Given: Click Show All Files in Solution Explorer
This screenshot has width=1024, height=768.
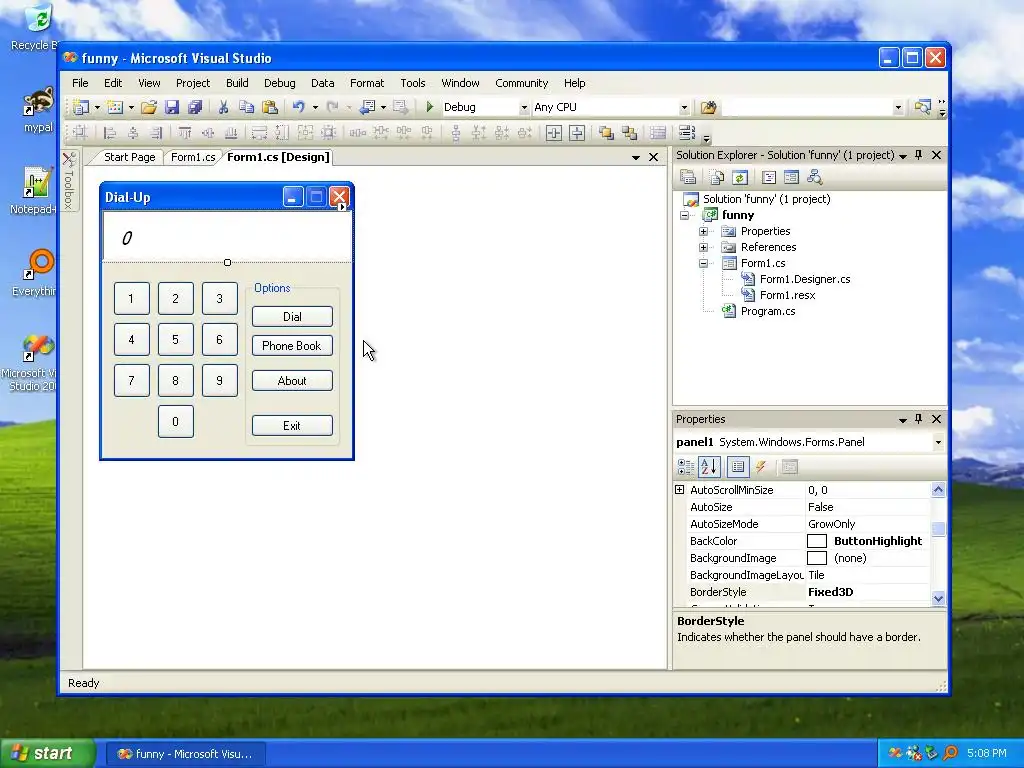Looking at the screenshot, I should click(717, 177).
